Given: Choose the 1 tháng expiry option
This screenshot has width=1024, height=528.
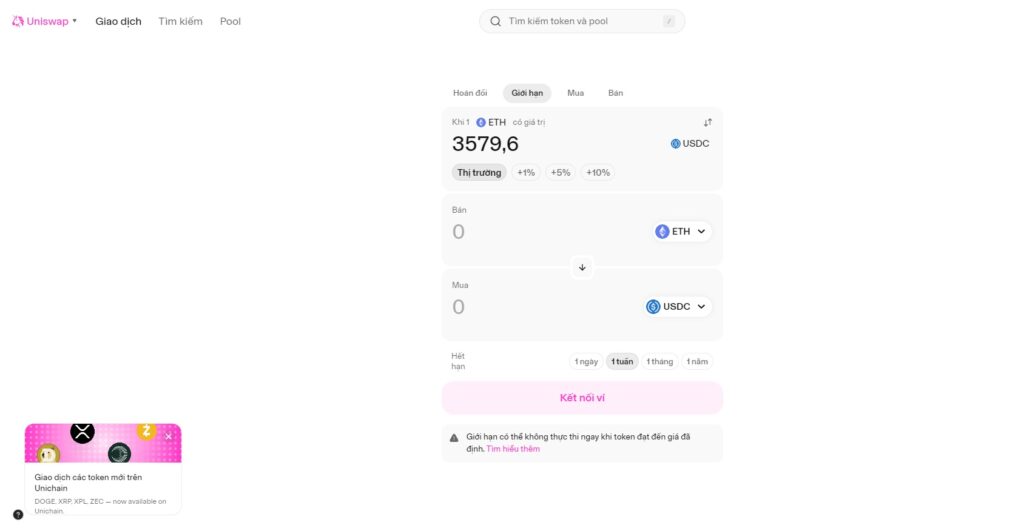Looking at the screenshot, I should (660, 361).
